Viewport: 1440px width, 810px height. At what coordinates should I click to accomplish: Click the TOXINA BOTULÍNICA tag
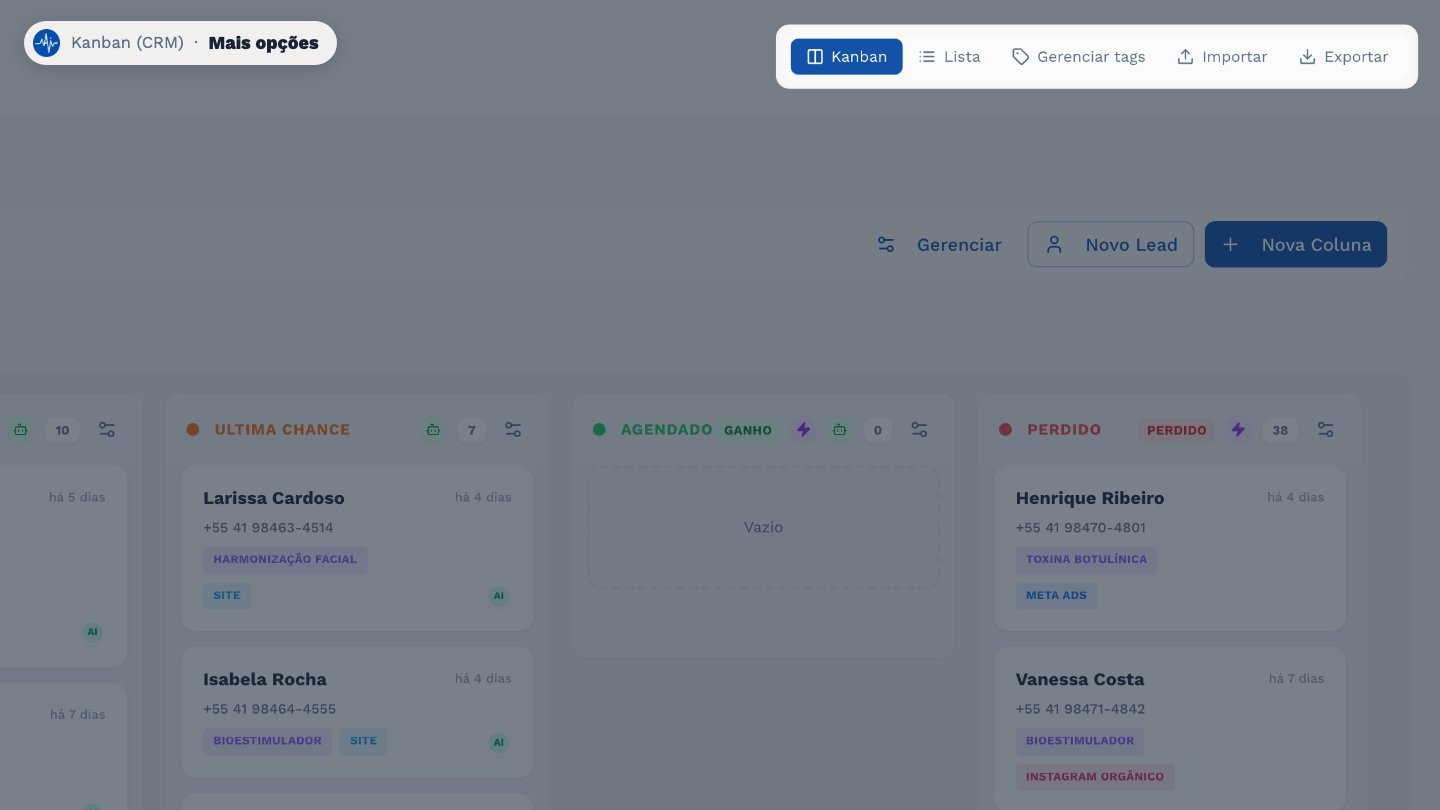(x=1086, y=560)
